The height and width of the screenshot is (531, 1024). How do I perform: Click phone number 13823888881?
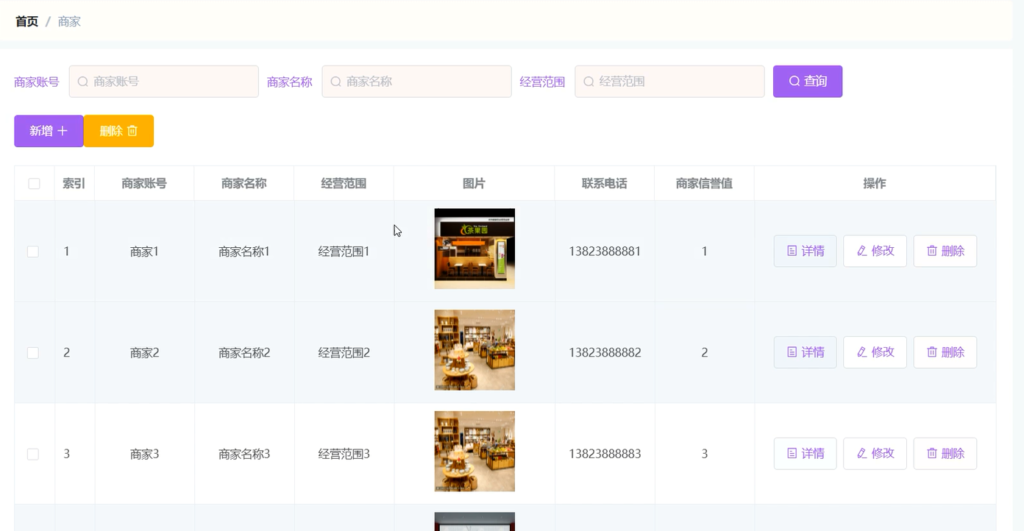pos(605,251)
